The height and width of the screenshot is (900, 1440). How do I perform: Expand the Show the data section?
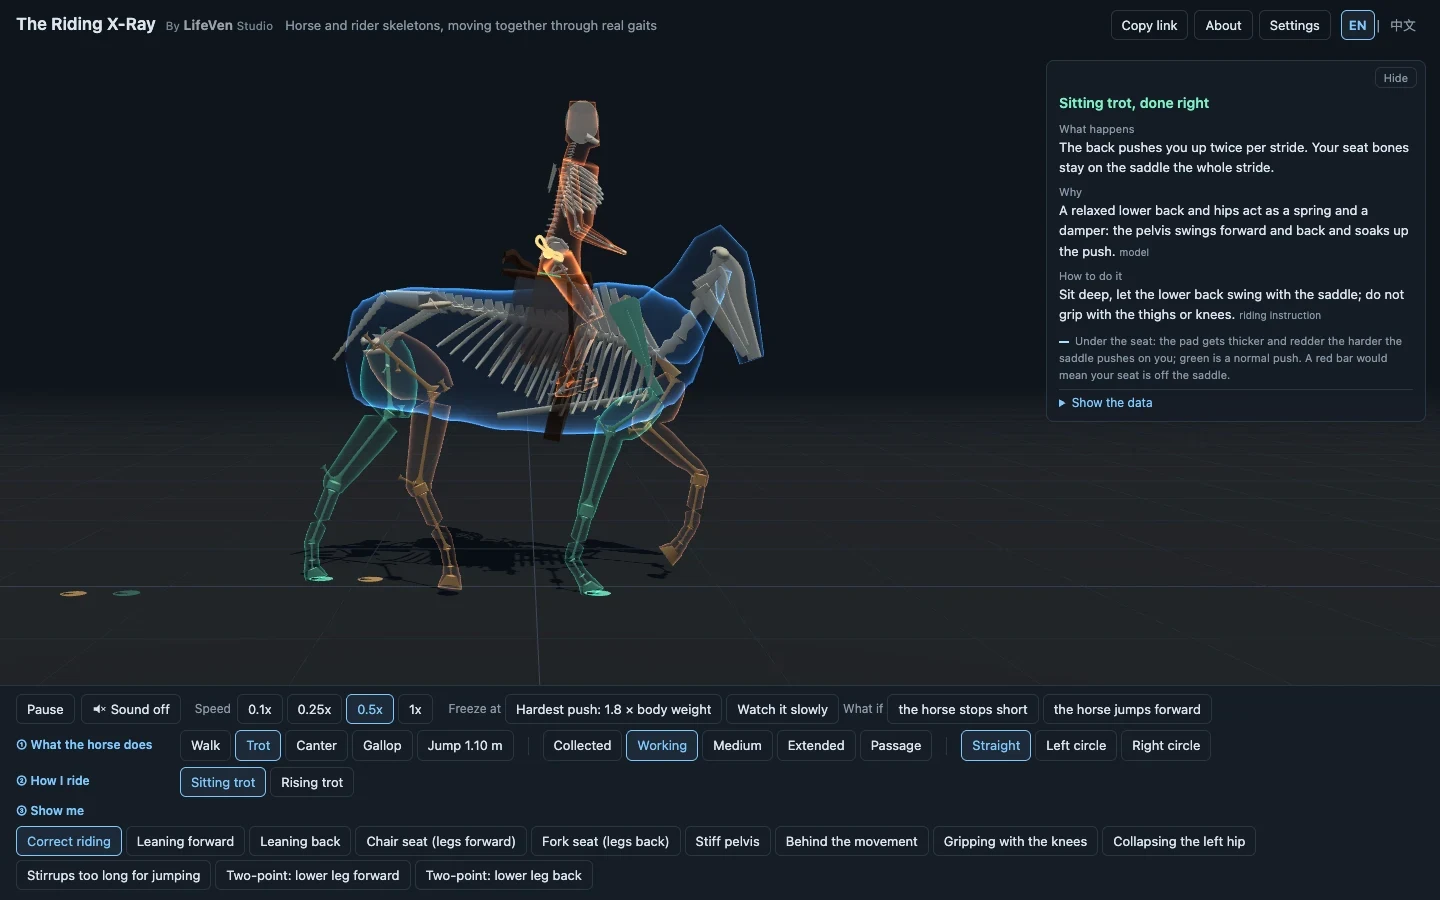1106,403
